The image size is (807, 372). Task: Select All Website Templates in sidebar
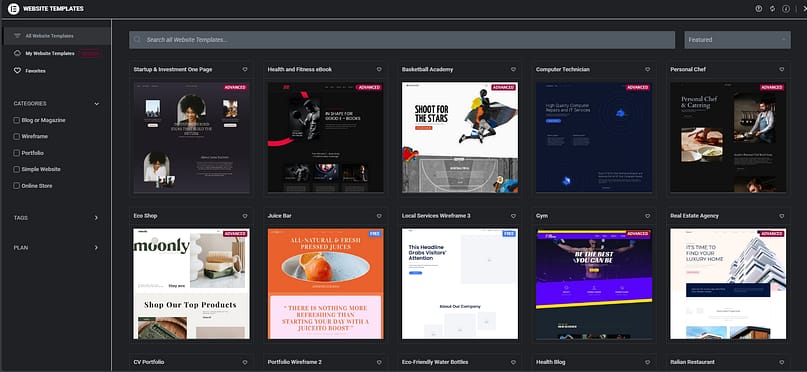point(56,36)
